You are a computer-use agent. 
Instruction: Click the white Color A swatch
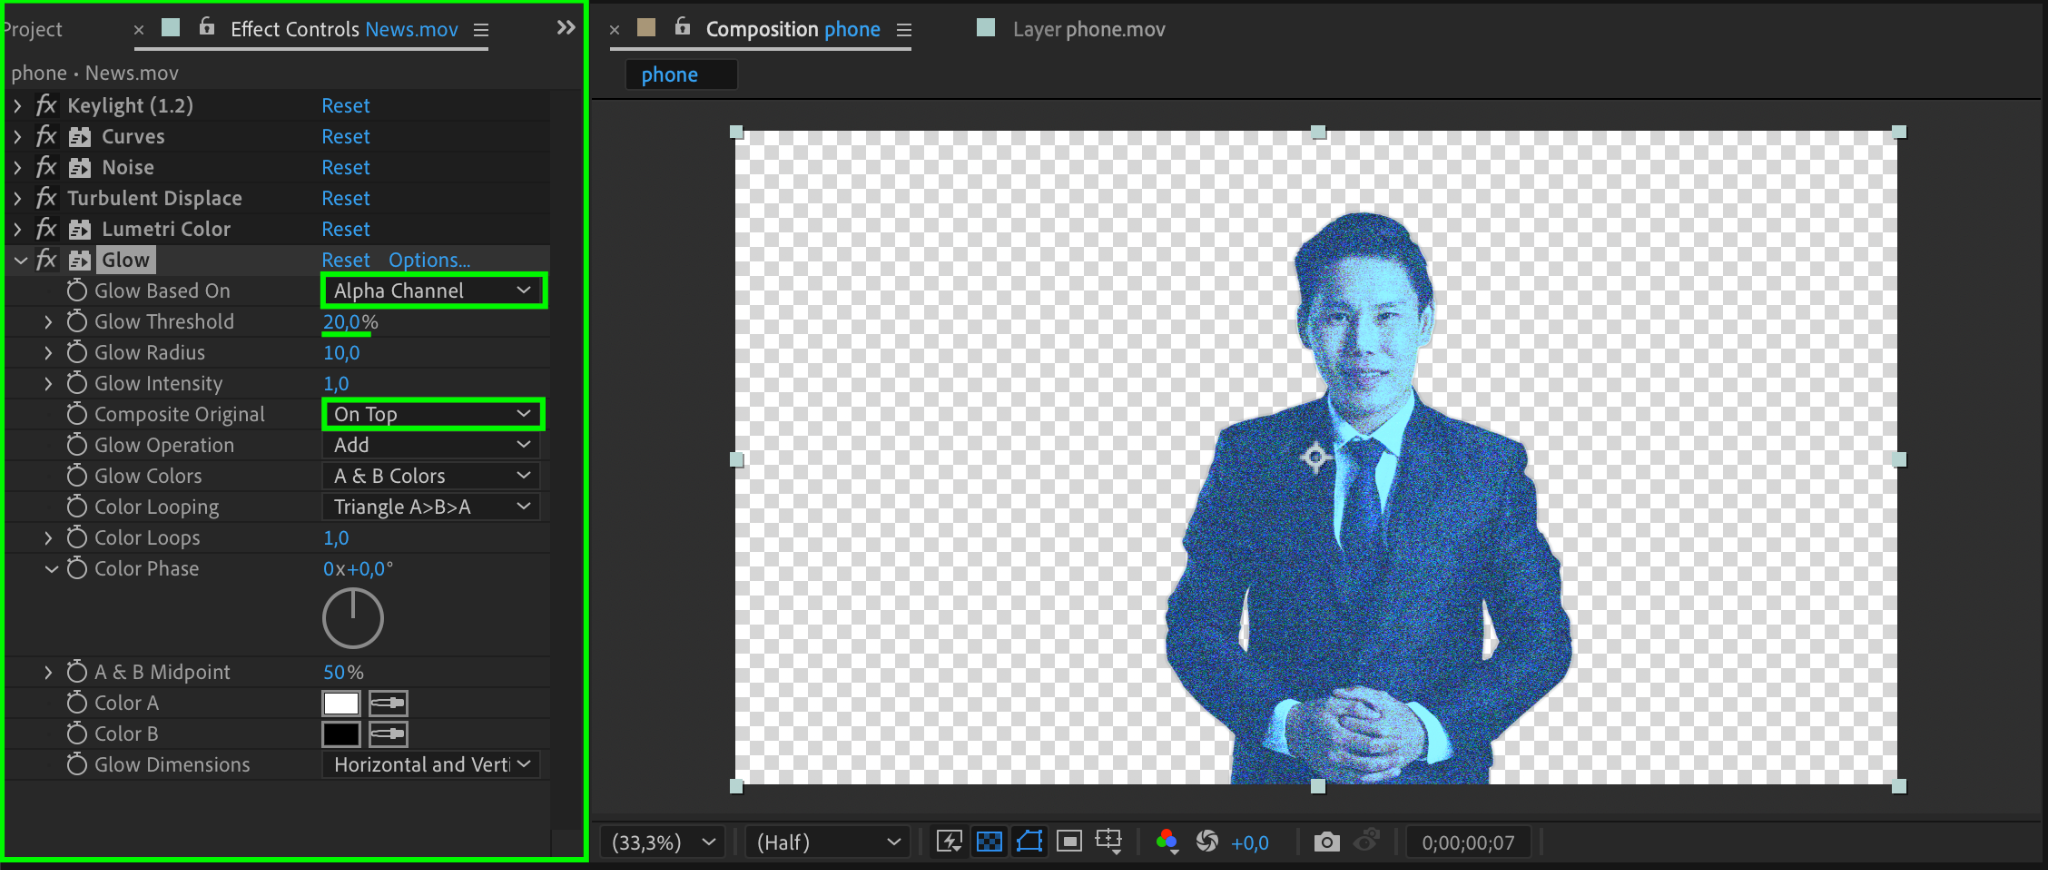tap(341, 703)
